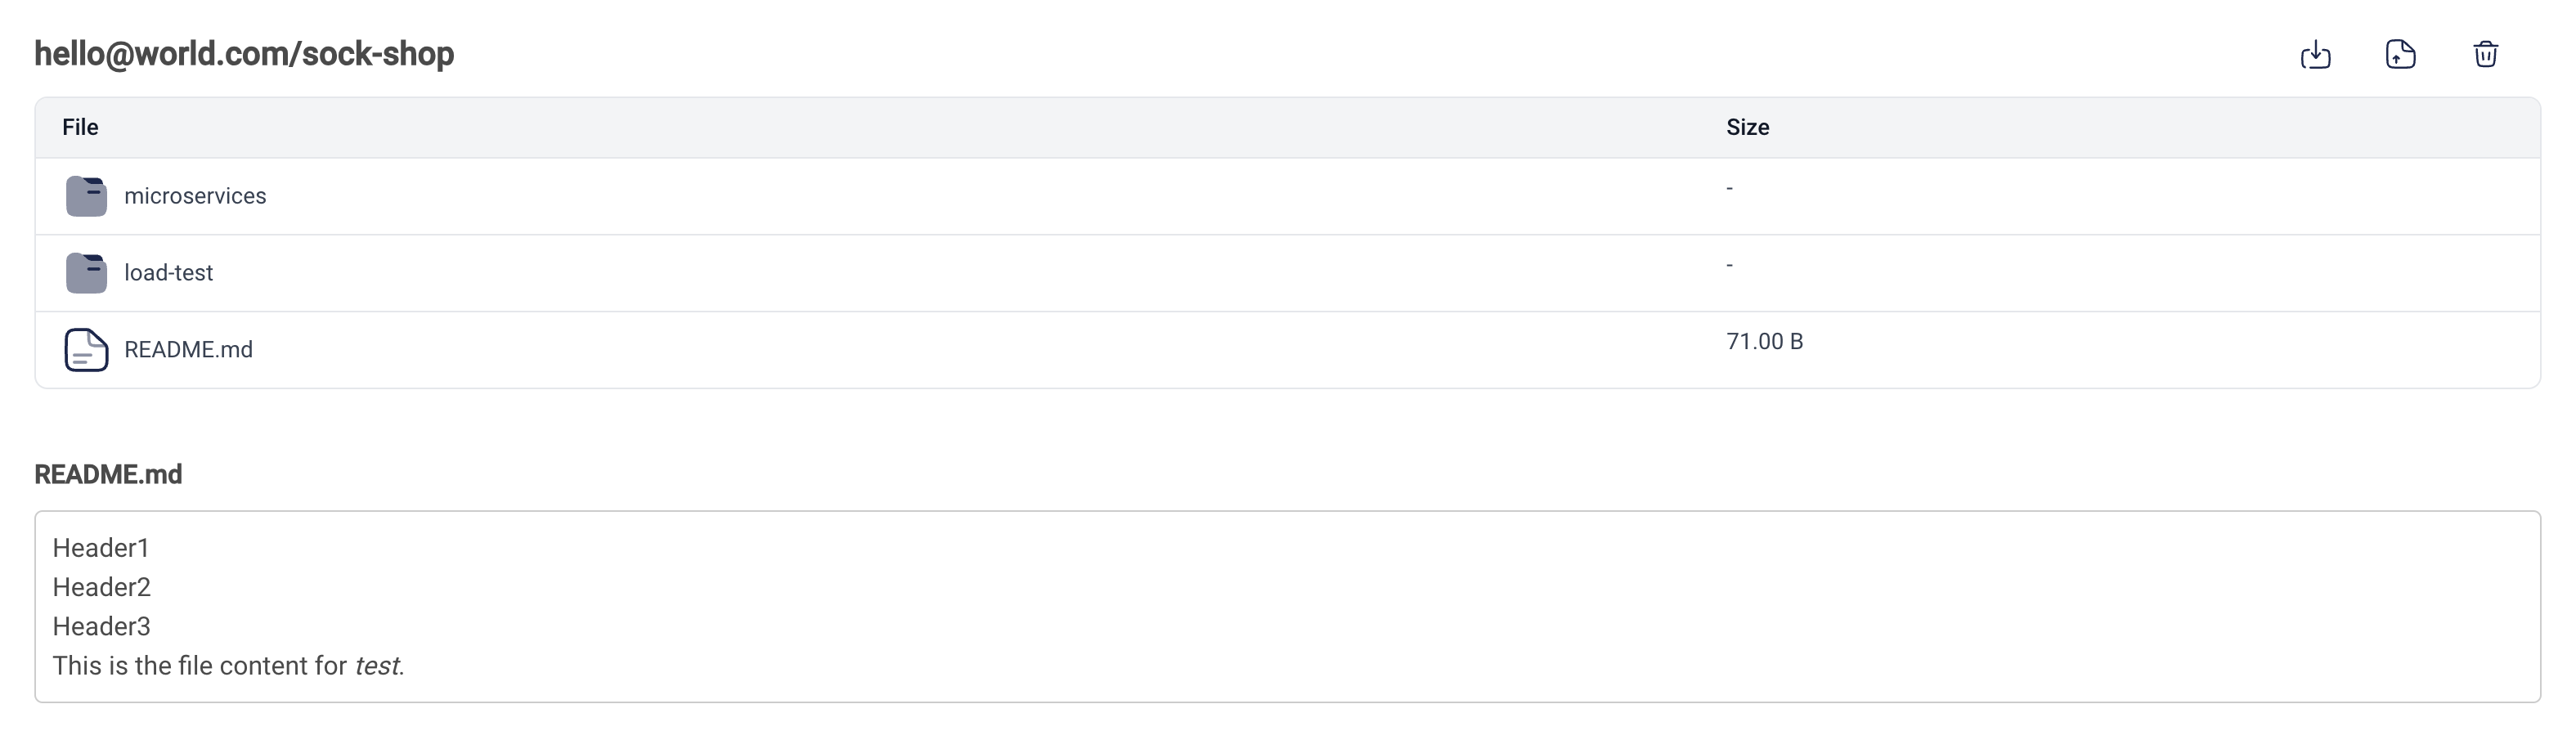Open the load-test folder name
2576x731 pixels.
tap(168, 273)
